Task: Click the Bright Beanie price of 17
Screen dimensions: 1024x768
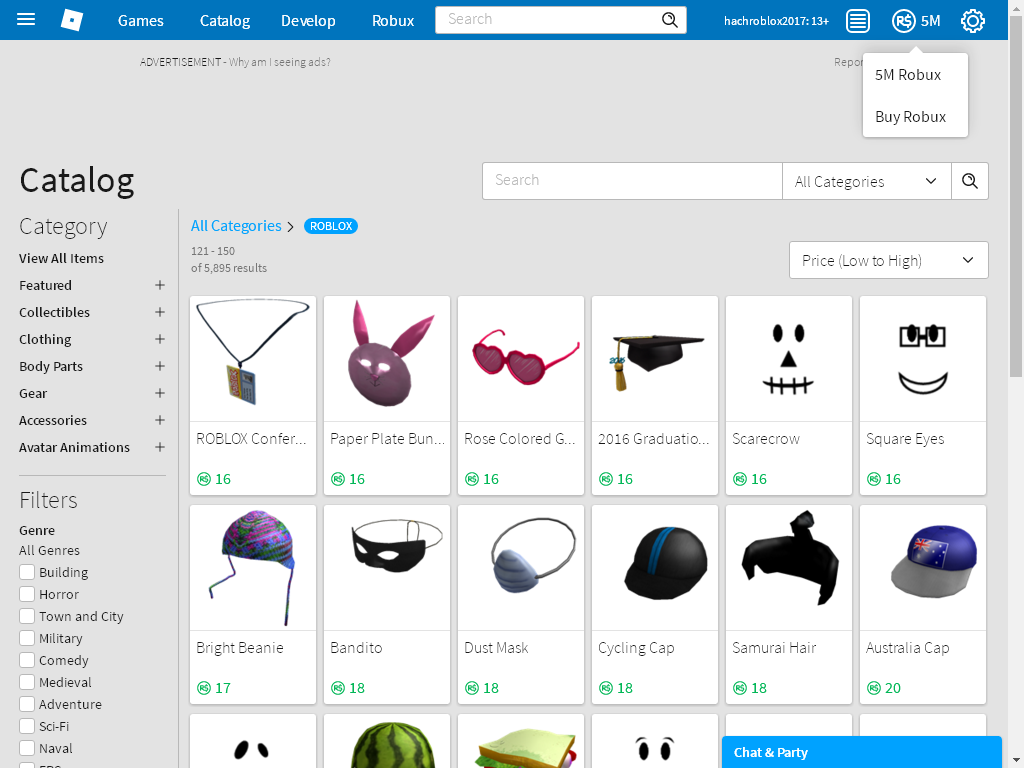Action: coord(214,688)
